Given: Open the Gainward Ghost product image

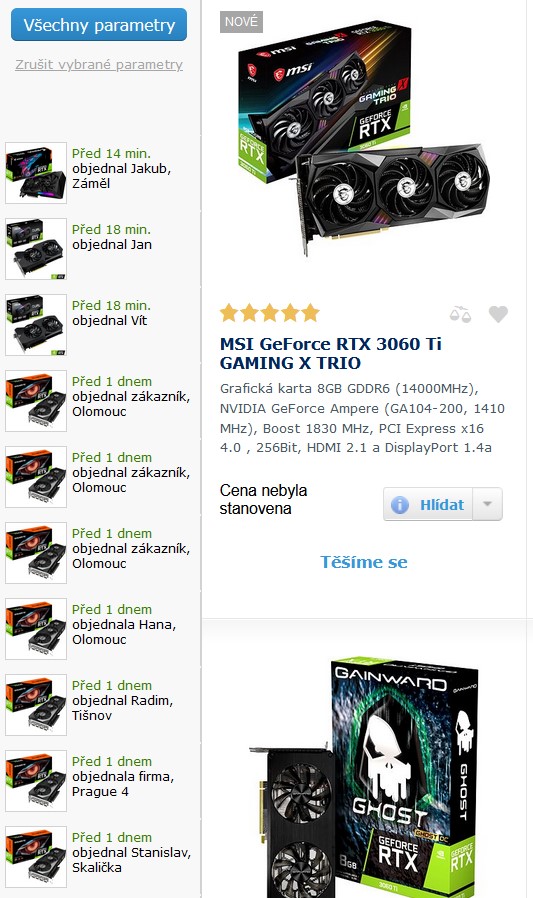Looking at the screenshot, I should [364, 777].
